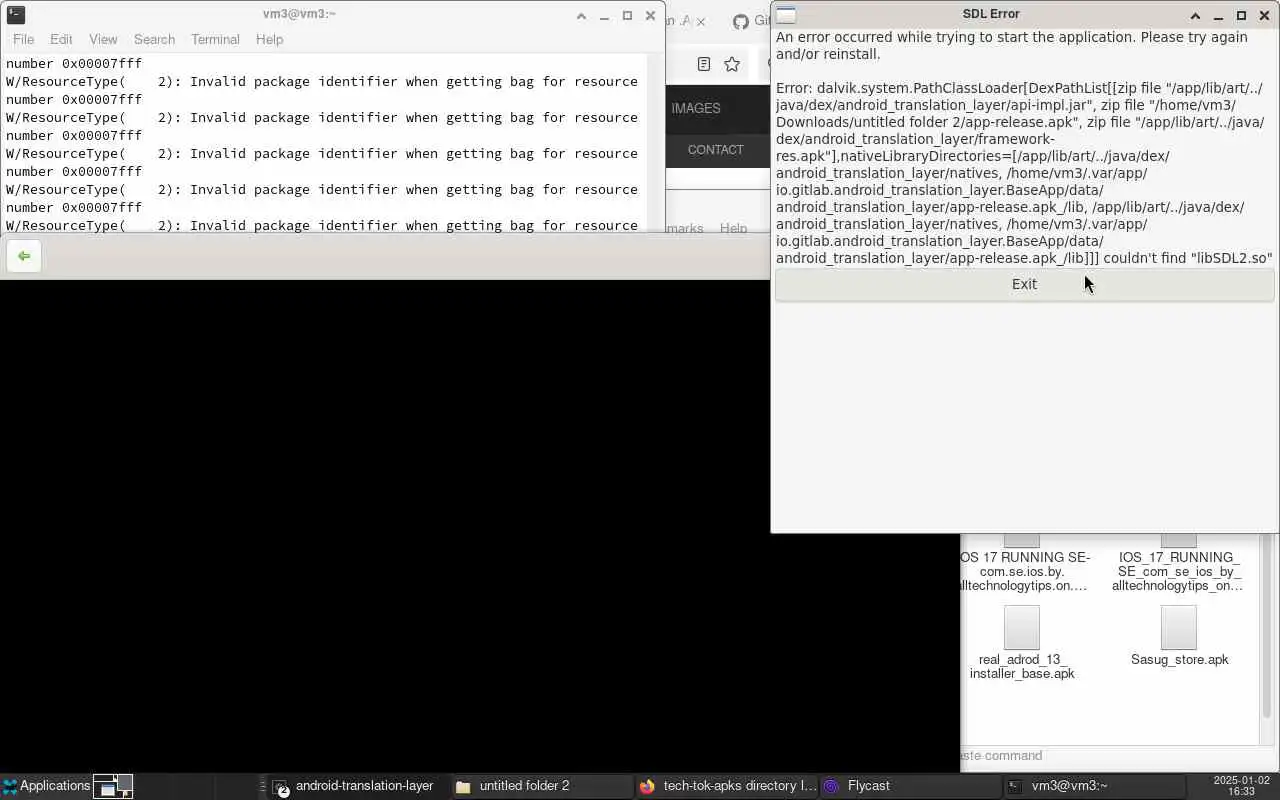Click the workspace switcher in taskbar
Image resolution: width=1280 pixels, height=800 pixels.
pos(113,786)
